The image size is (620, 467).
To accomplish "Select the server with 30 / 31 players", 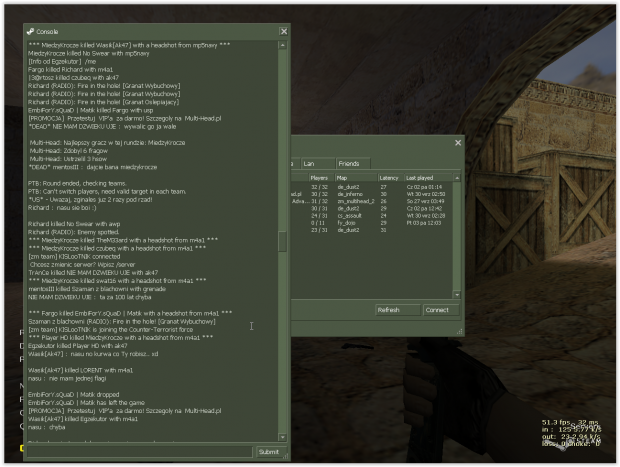I will pyautogui.click(x=372, y=208).
